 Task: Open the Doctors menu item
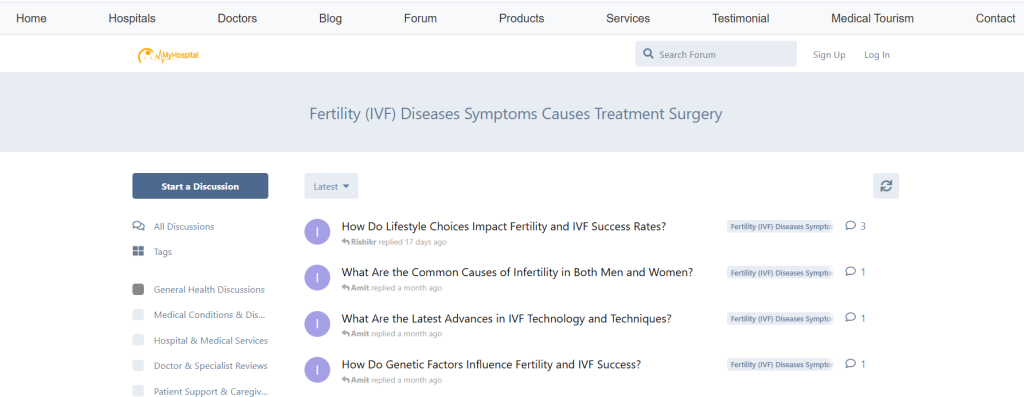point(237,18)
